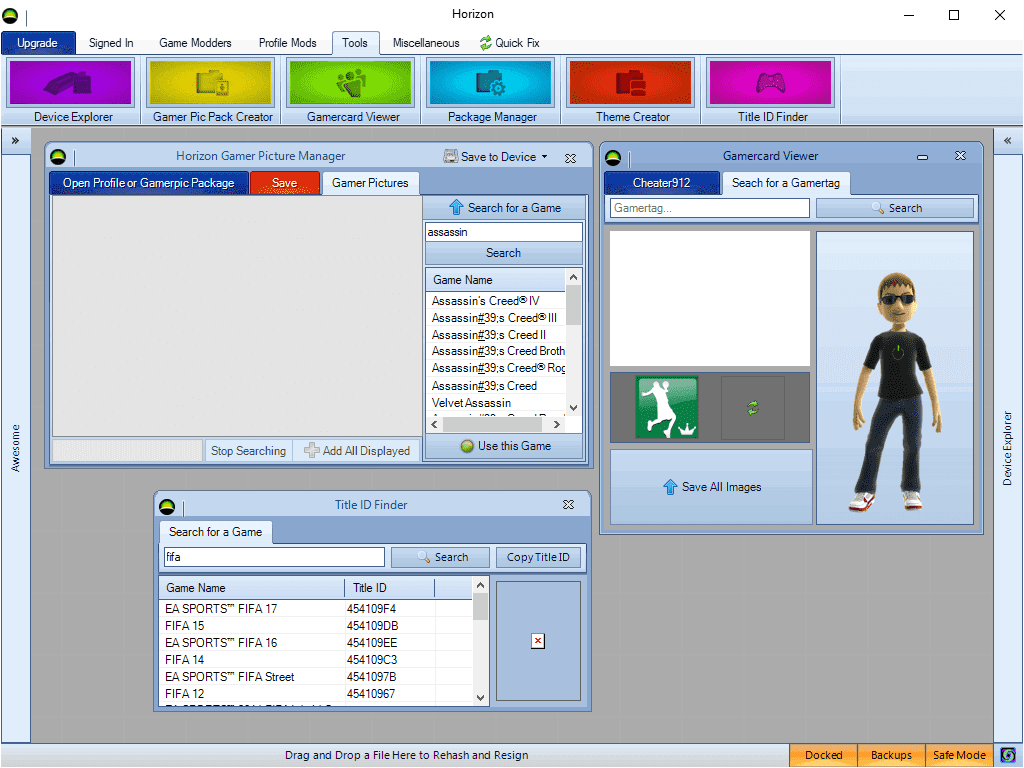Select the Seach for a Gamertag tab

tap(786, 184)
